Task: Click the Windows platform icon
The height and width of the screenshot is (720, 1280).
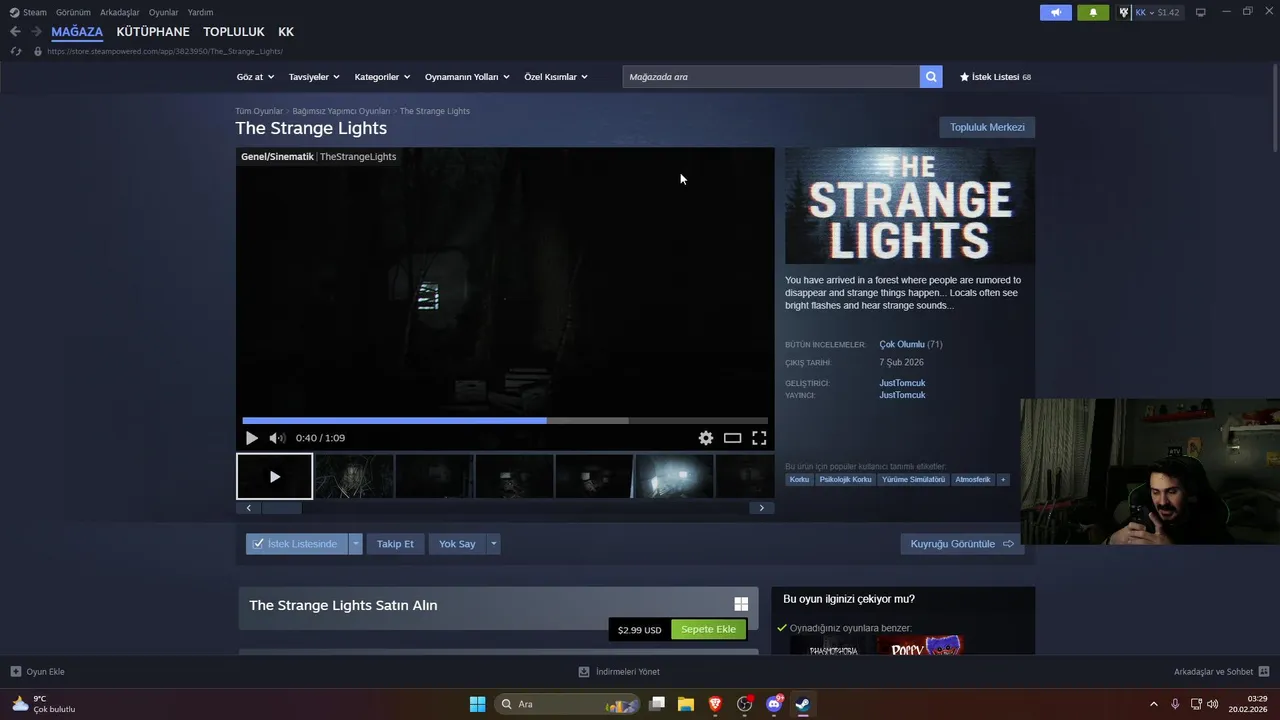Action: click(741, 604)
